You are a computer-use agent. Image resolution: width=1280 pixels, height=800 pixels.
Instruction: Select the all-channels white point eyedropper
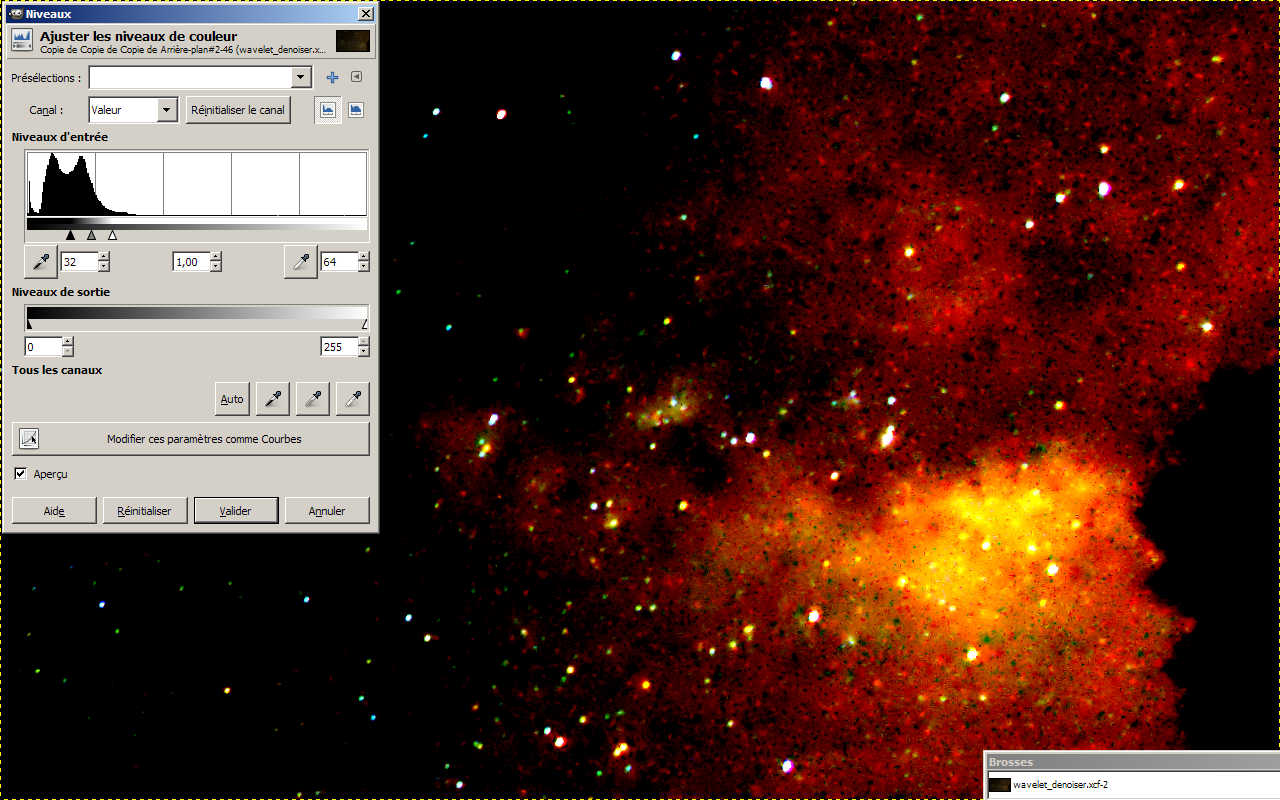tap(353, 399)
